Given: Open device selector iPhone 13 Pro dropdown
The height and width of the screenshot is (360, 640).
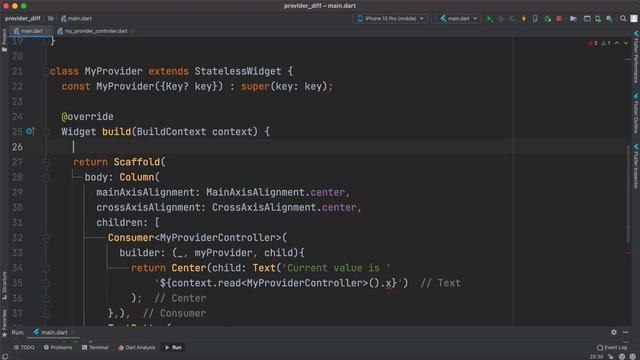Looking at the screenshot, I should click(391, 19).
